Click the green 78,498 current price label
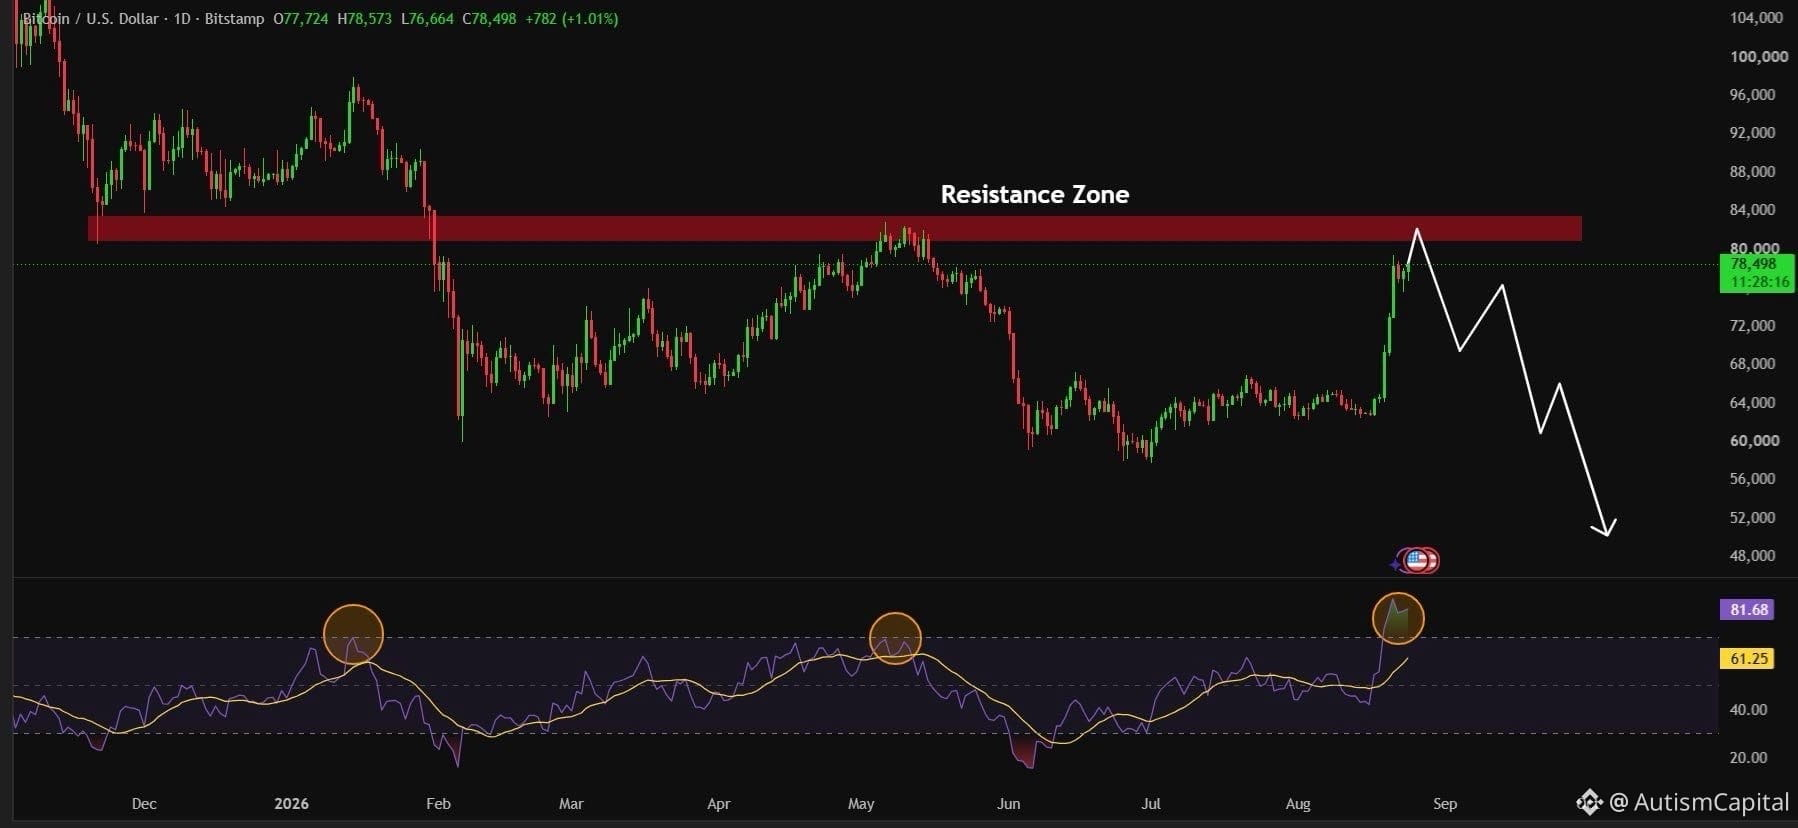The image size is (1798, 828). [x=1753, y=265]
